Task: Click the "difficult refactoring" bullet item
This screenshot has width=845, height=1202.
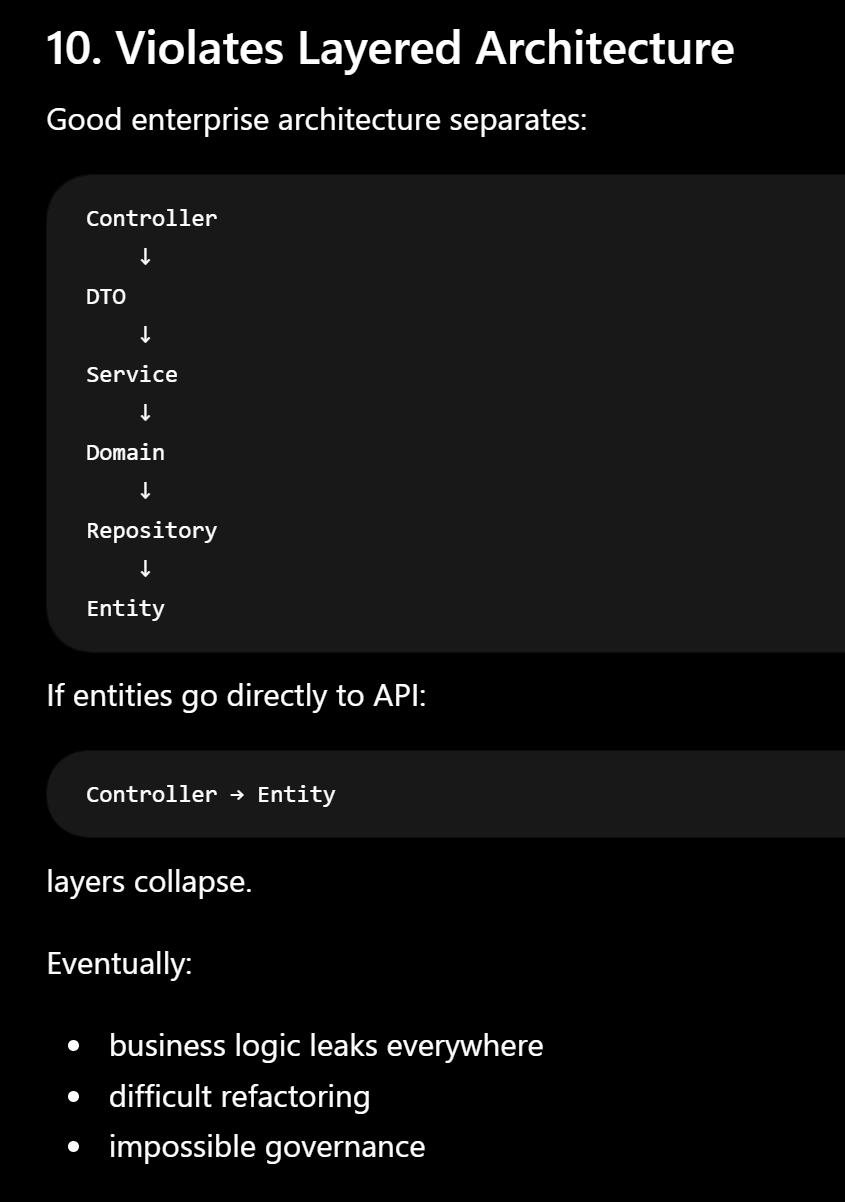Action: tap(239, 1096)
